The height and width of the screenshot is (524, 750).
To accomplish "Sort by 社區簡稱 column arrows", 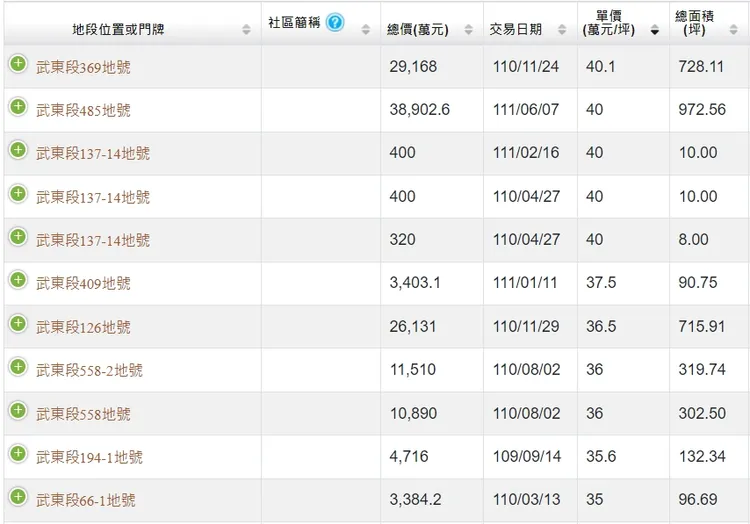I will coord(366,29).
